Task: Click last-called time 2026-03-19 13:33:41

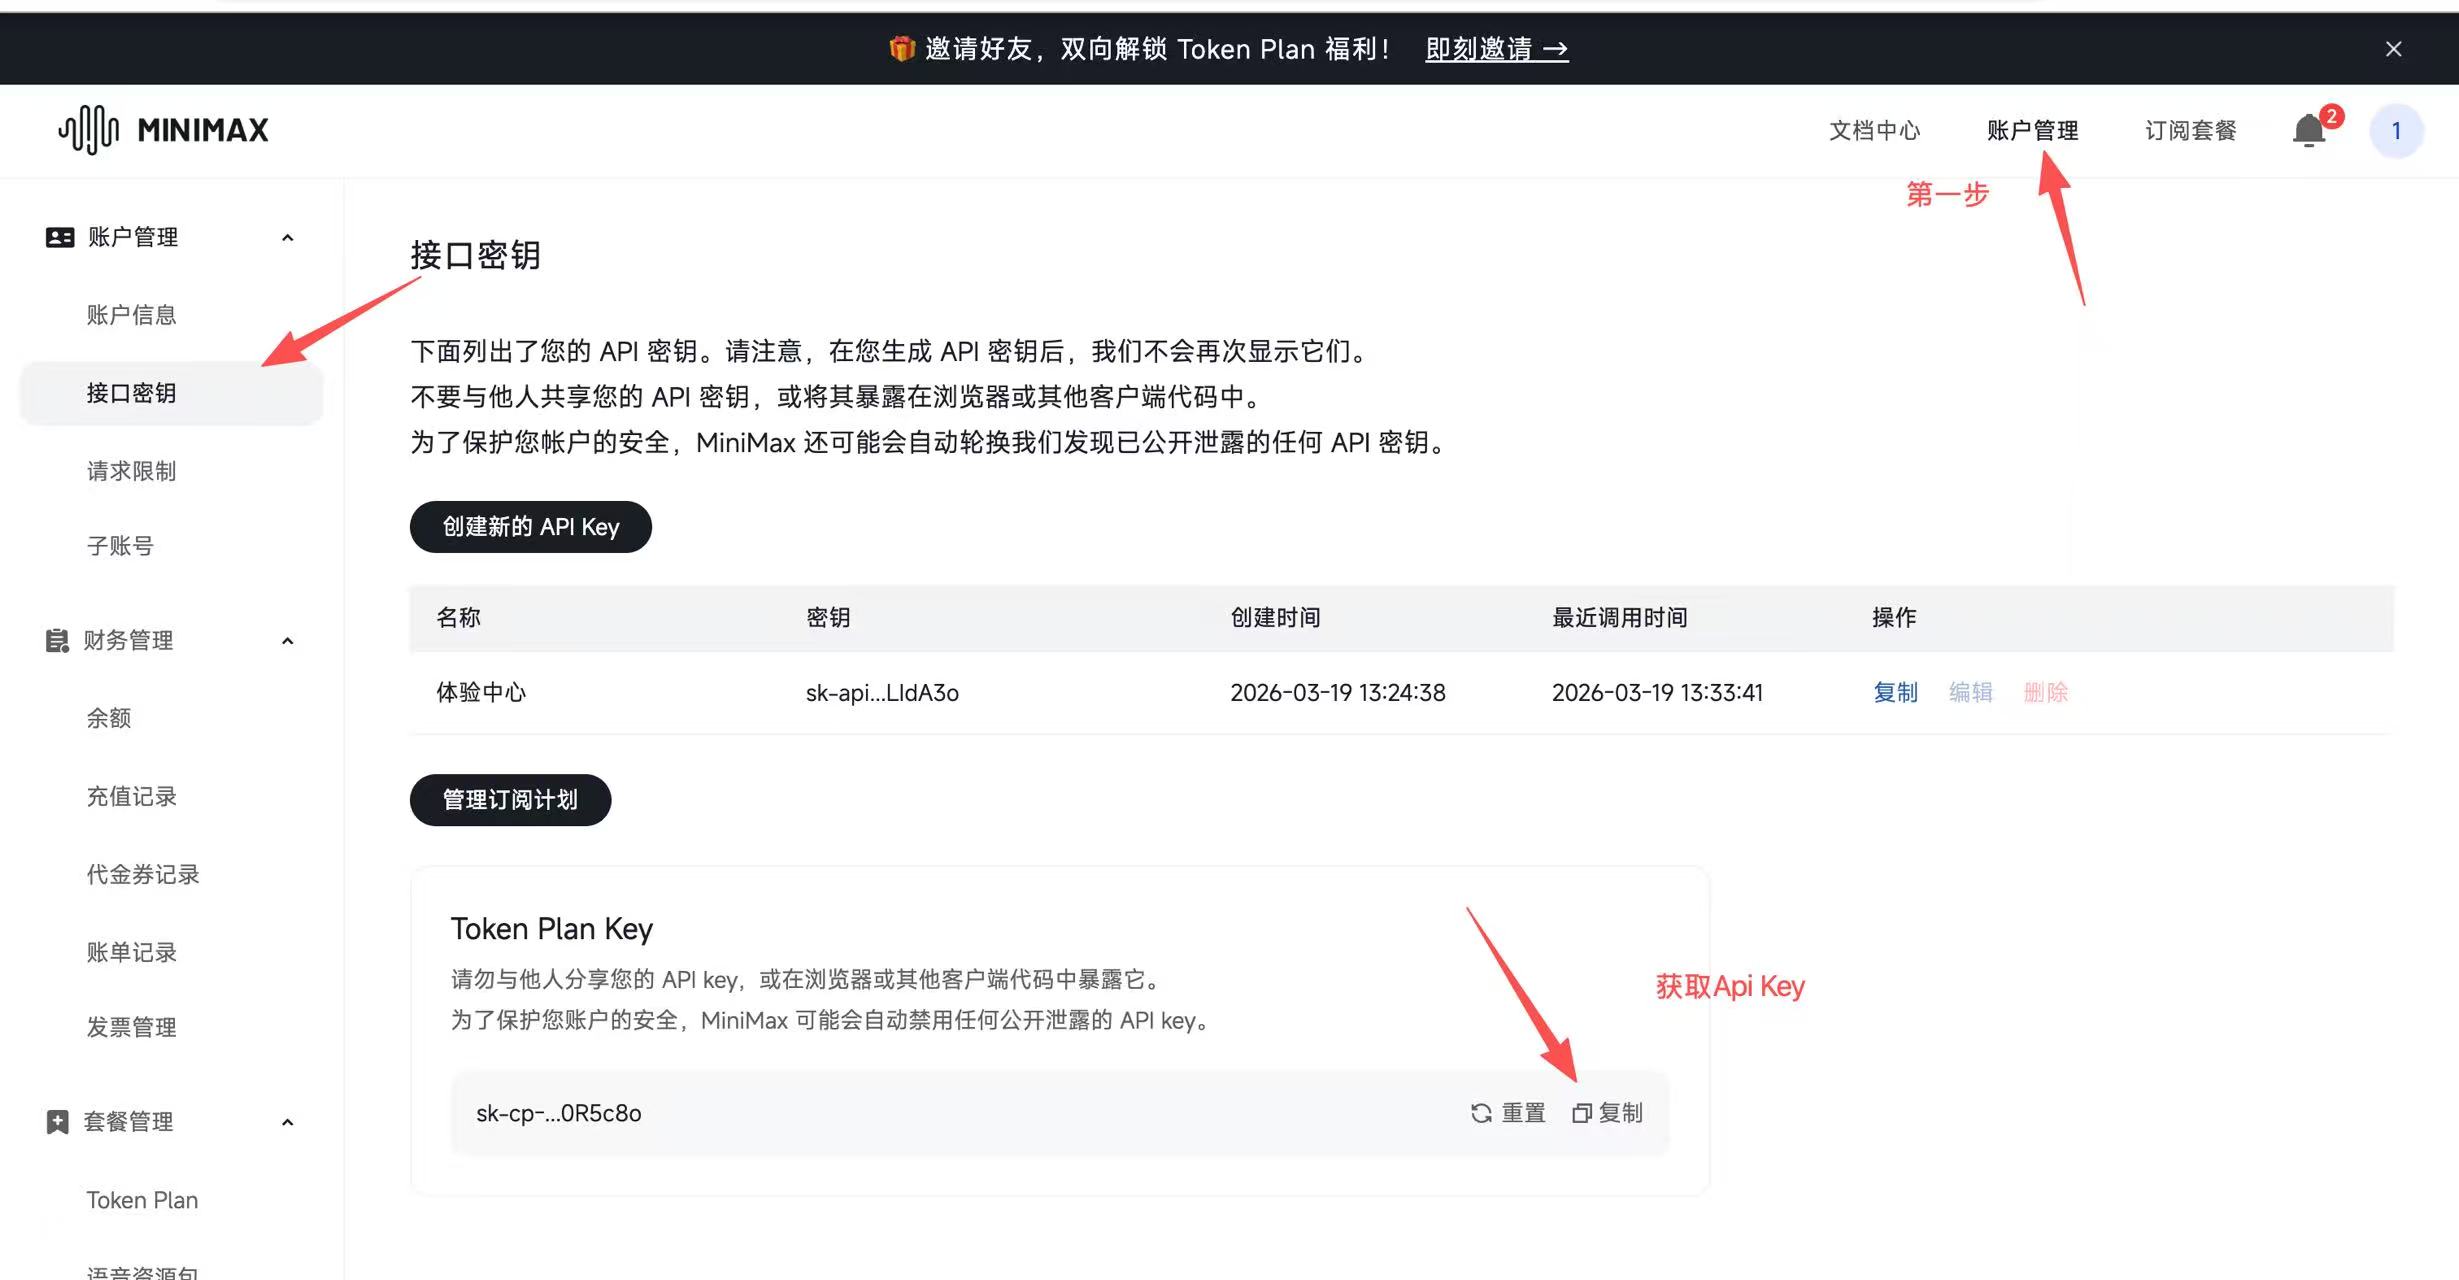Action: [1657, 692]
